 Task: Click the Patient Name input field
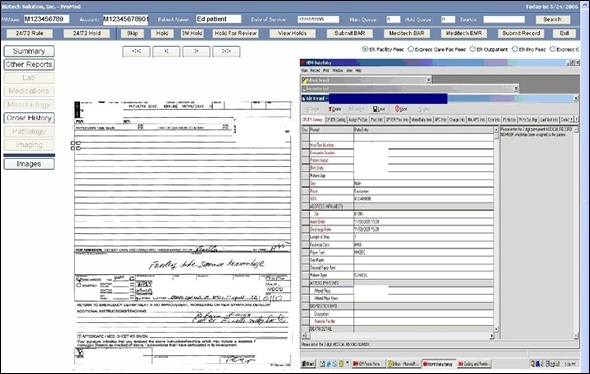point(219,19)
